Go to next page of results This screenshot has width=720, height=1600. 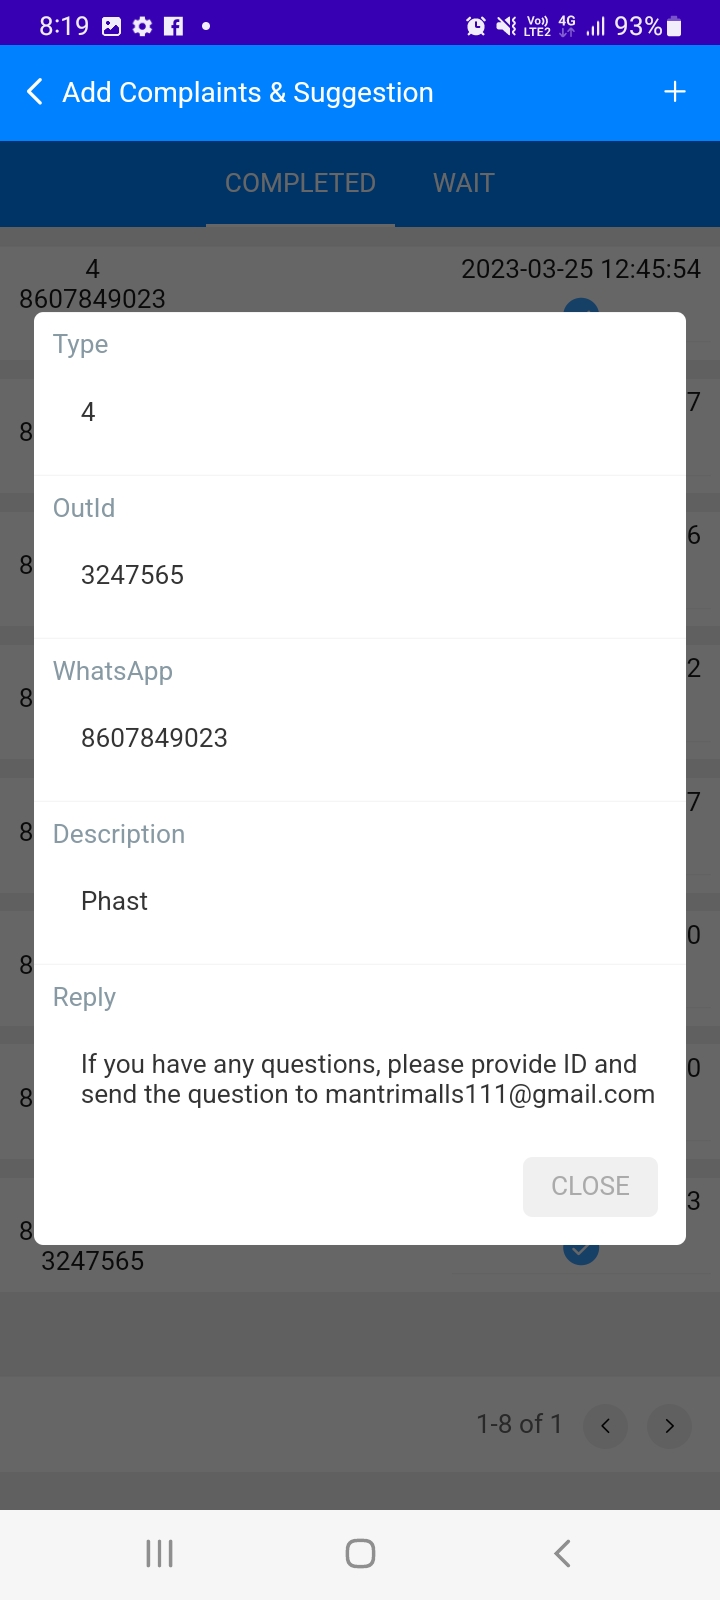tap(669, 1426)
